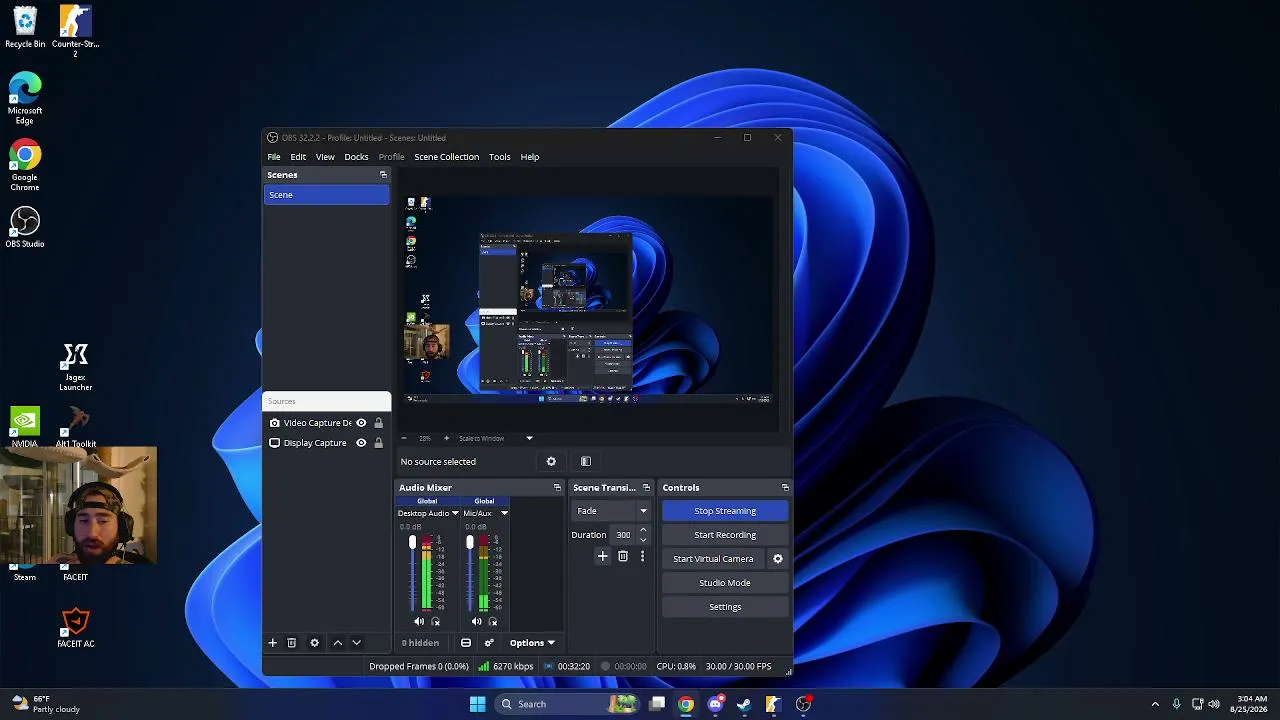Open OBS Settings from Controls
Screen dimensions: 1280x720
point(725,607)
